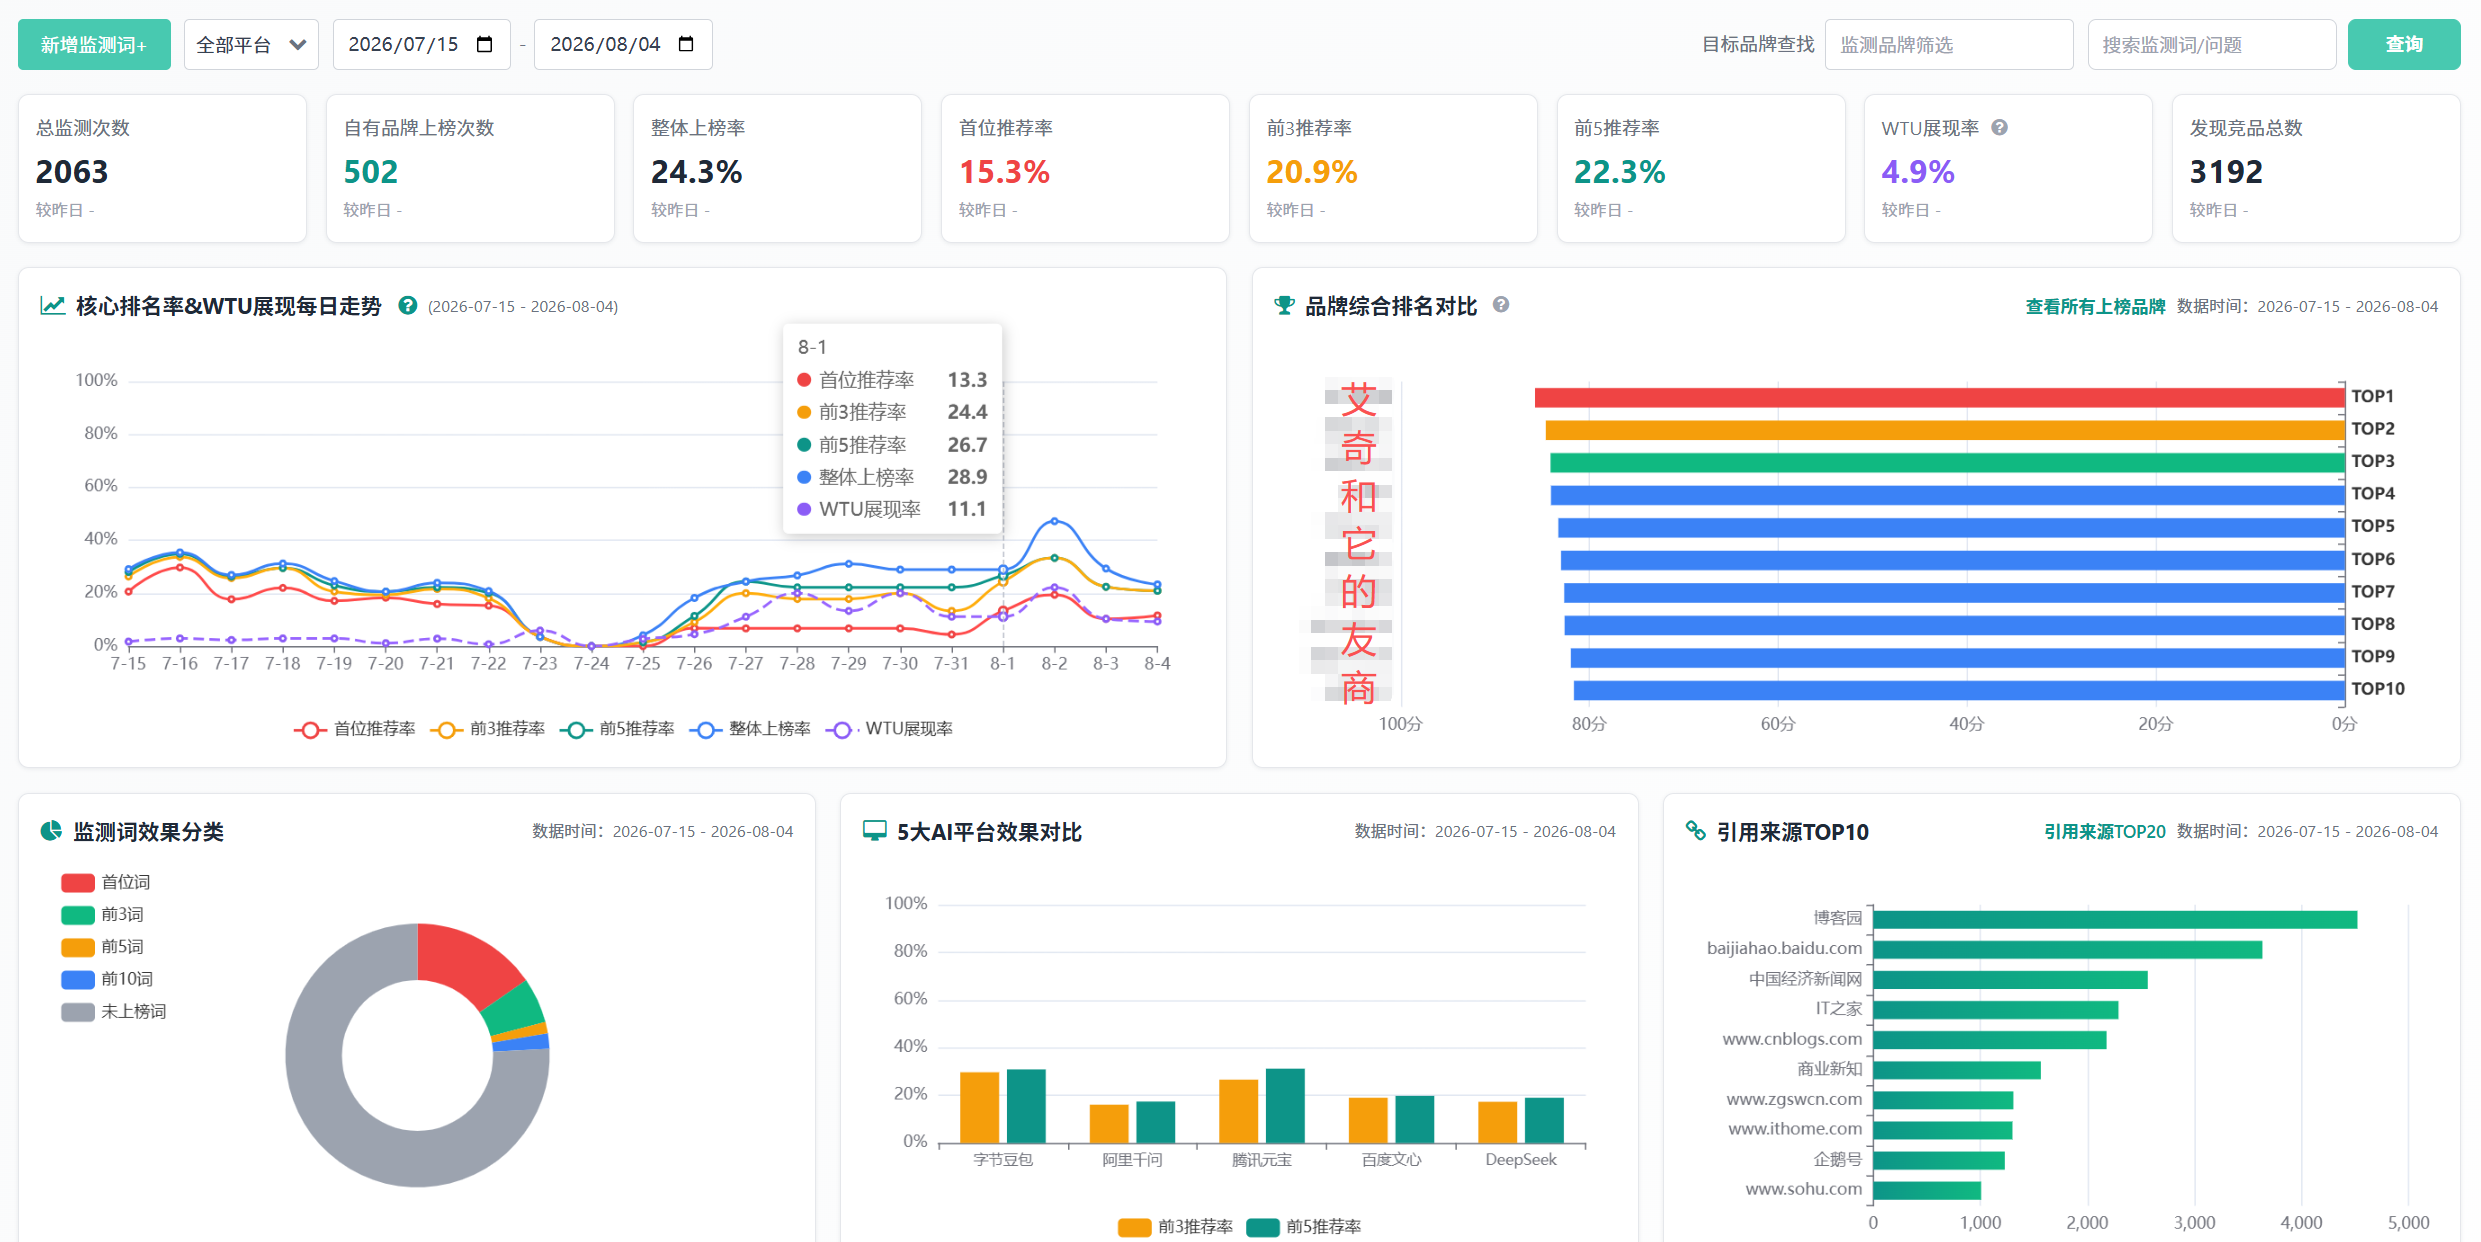Click the 查询 search button

coord(2403,44)
